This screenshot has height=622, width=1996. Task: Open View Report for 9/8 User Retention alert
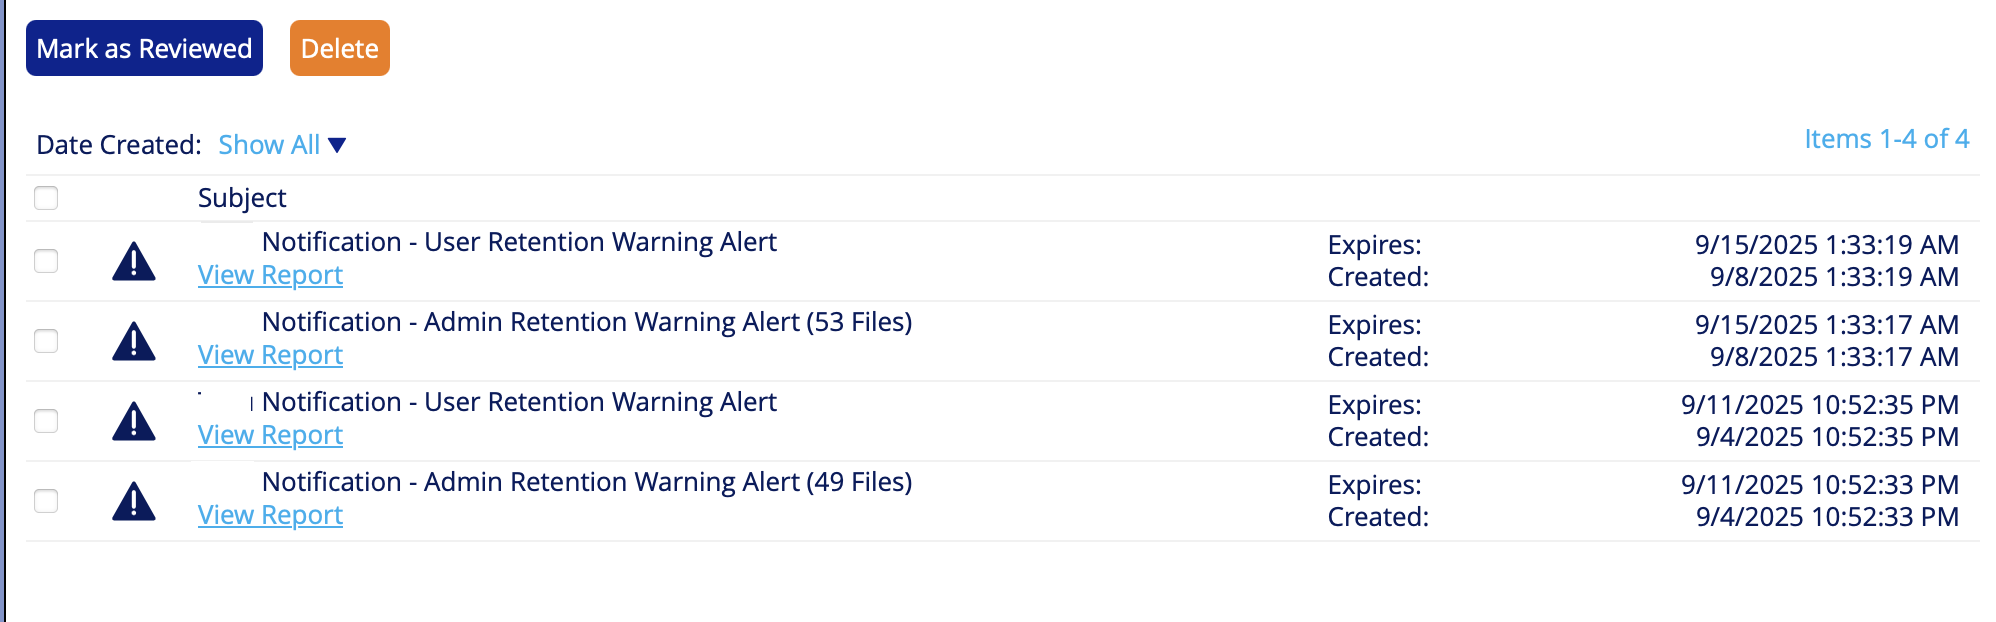tap(270, 275)
